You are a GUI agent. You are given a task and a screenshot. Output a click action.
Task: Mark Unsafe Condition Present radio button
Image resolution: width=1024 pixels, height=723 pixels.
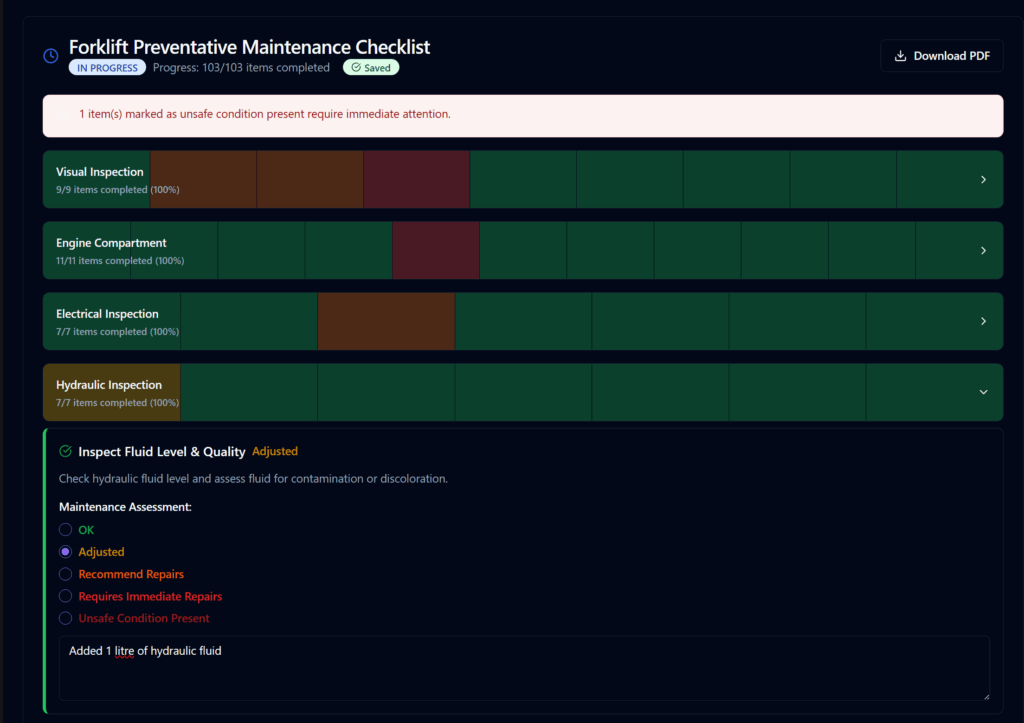click(x=66, y=618)
